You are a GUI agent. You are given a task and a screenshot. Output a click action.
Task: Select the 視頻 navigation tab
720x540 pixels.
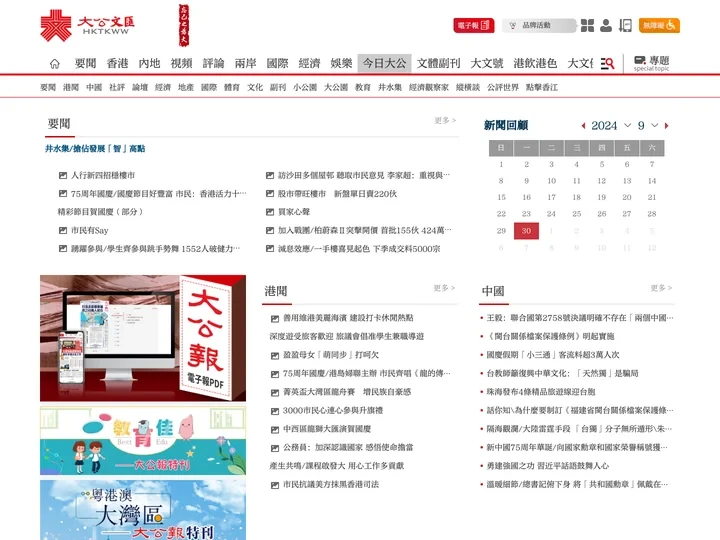point(181,63)
